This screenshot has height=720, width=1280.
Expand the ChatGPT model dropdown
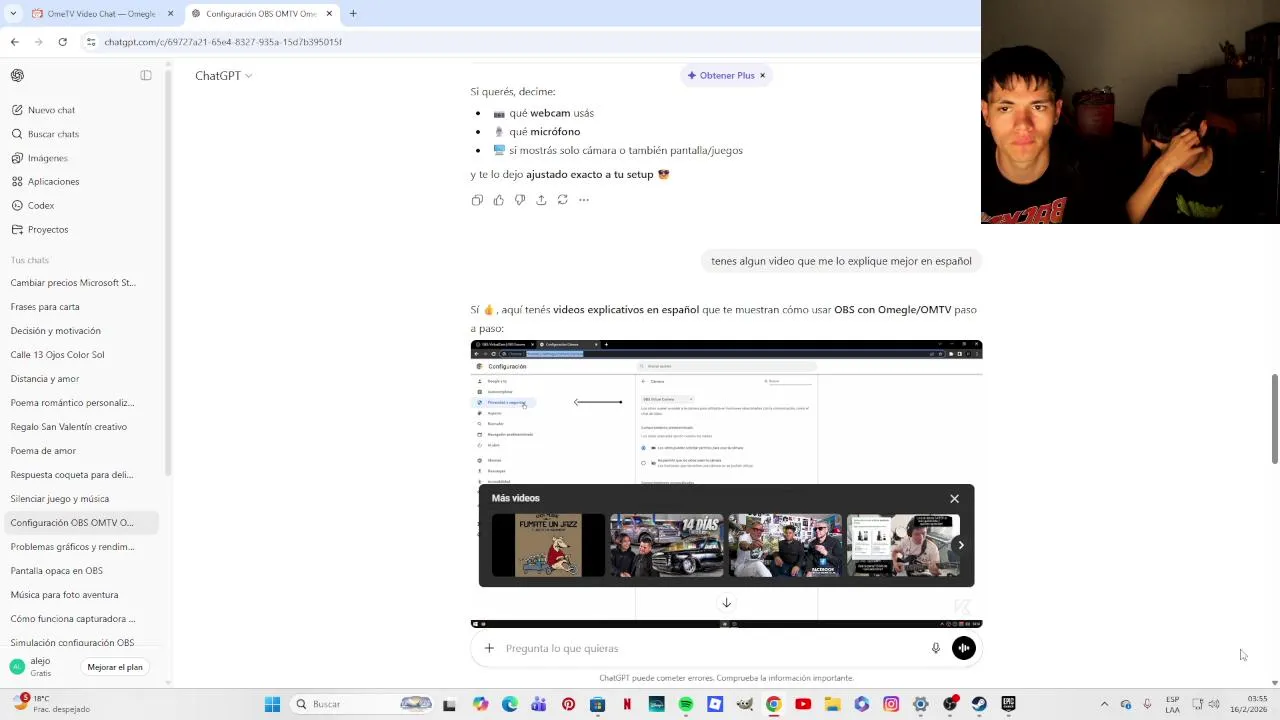tap(223, 76)
